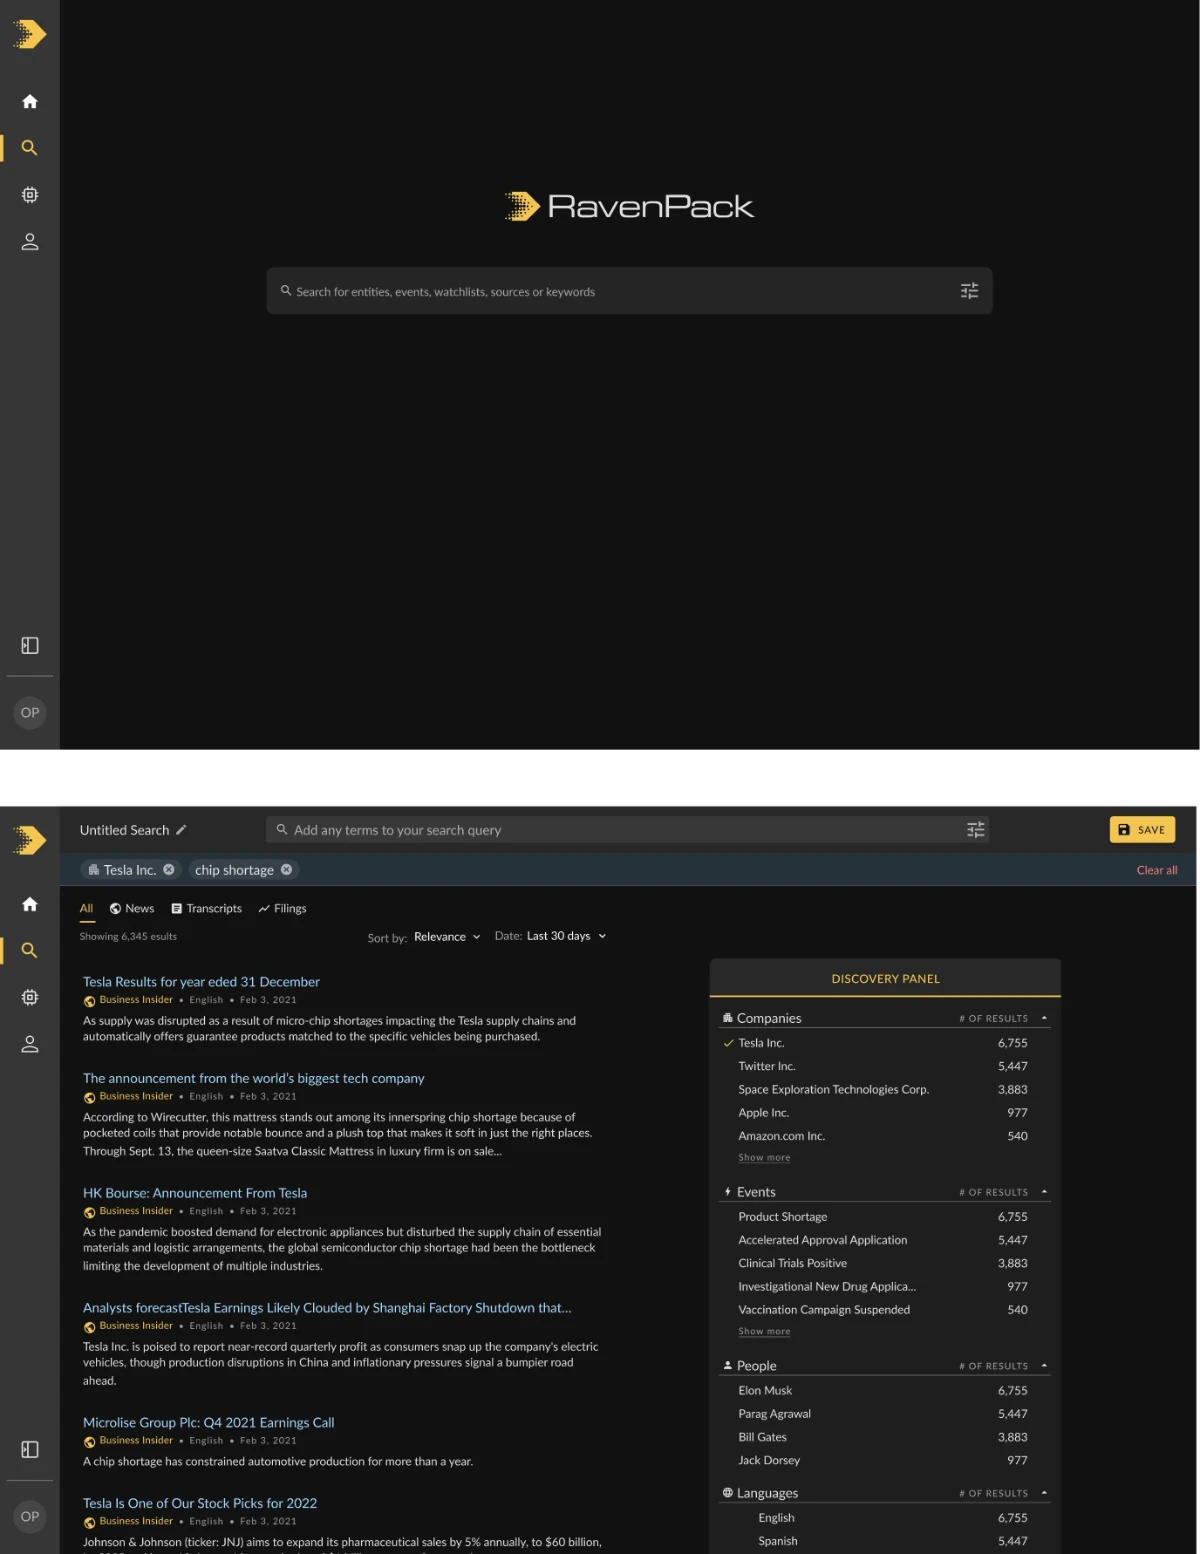This screenshot has width=1200, height=1554.
Task: Click the search icon in the top screen sidebar
Action: click(x=30, y=148)
